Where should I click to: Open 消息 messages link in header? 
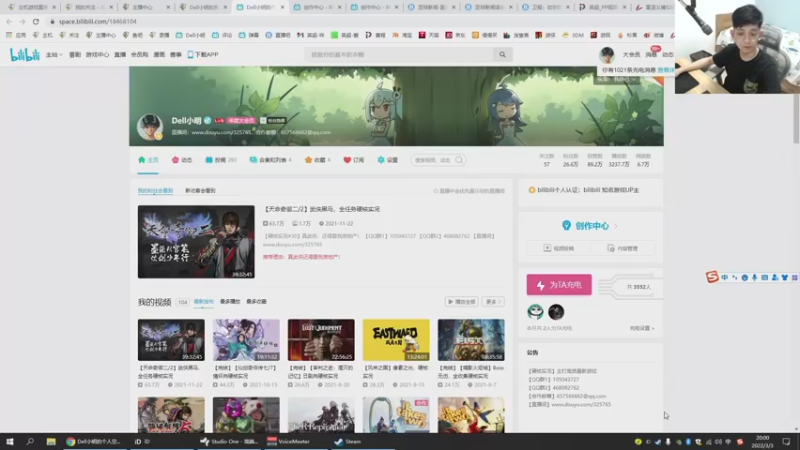coord(651,55)
